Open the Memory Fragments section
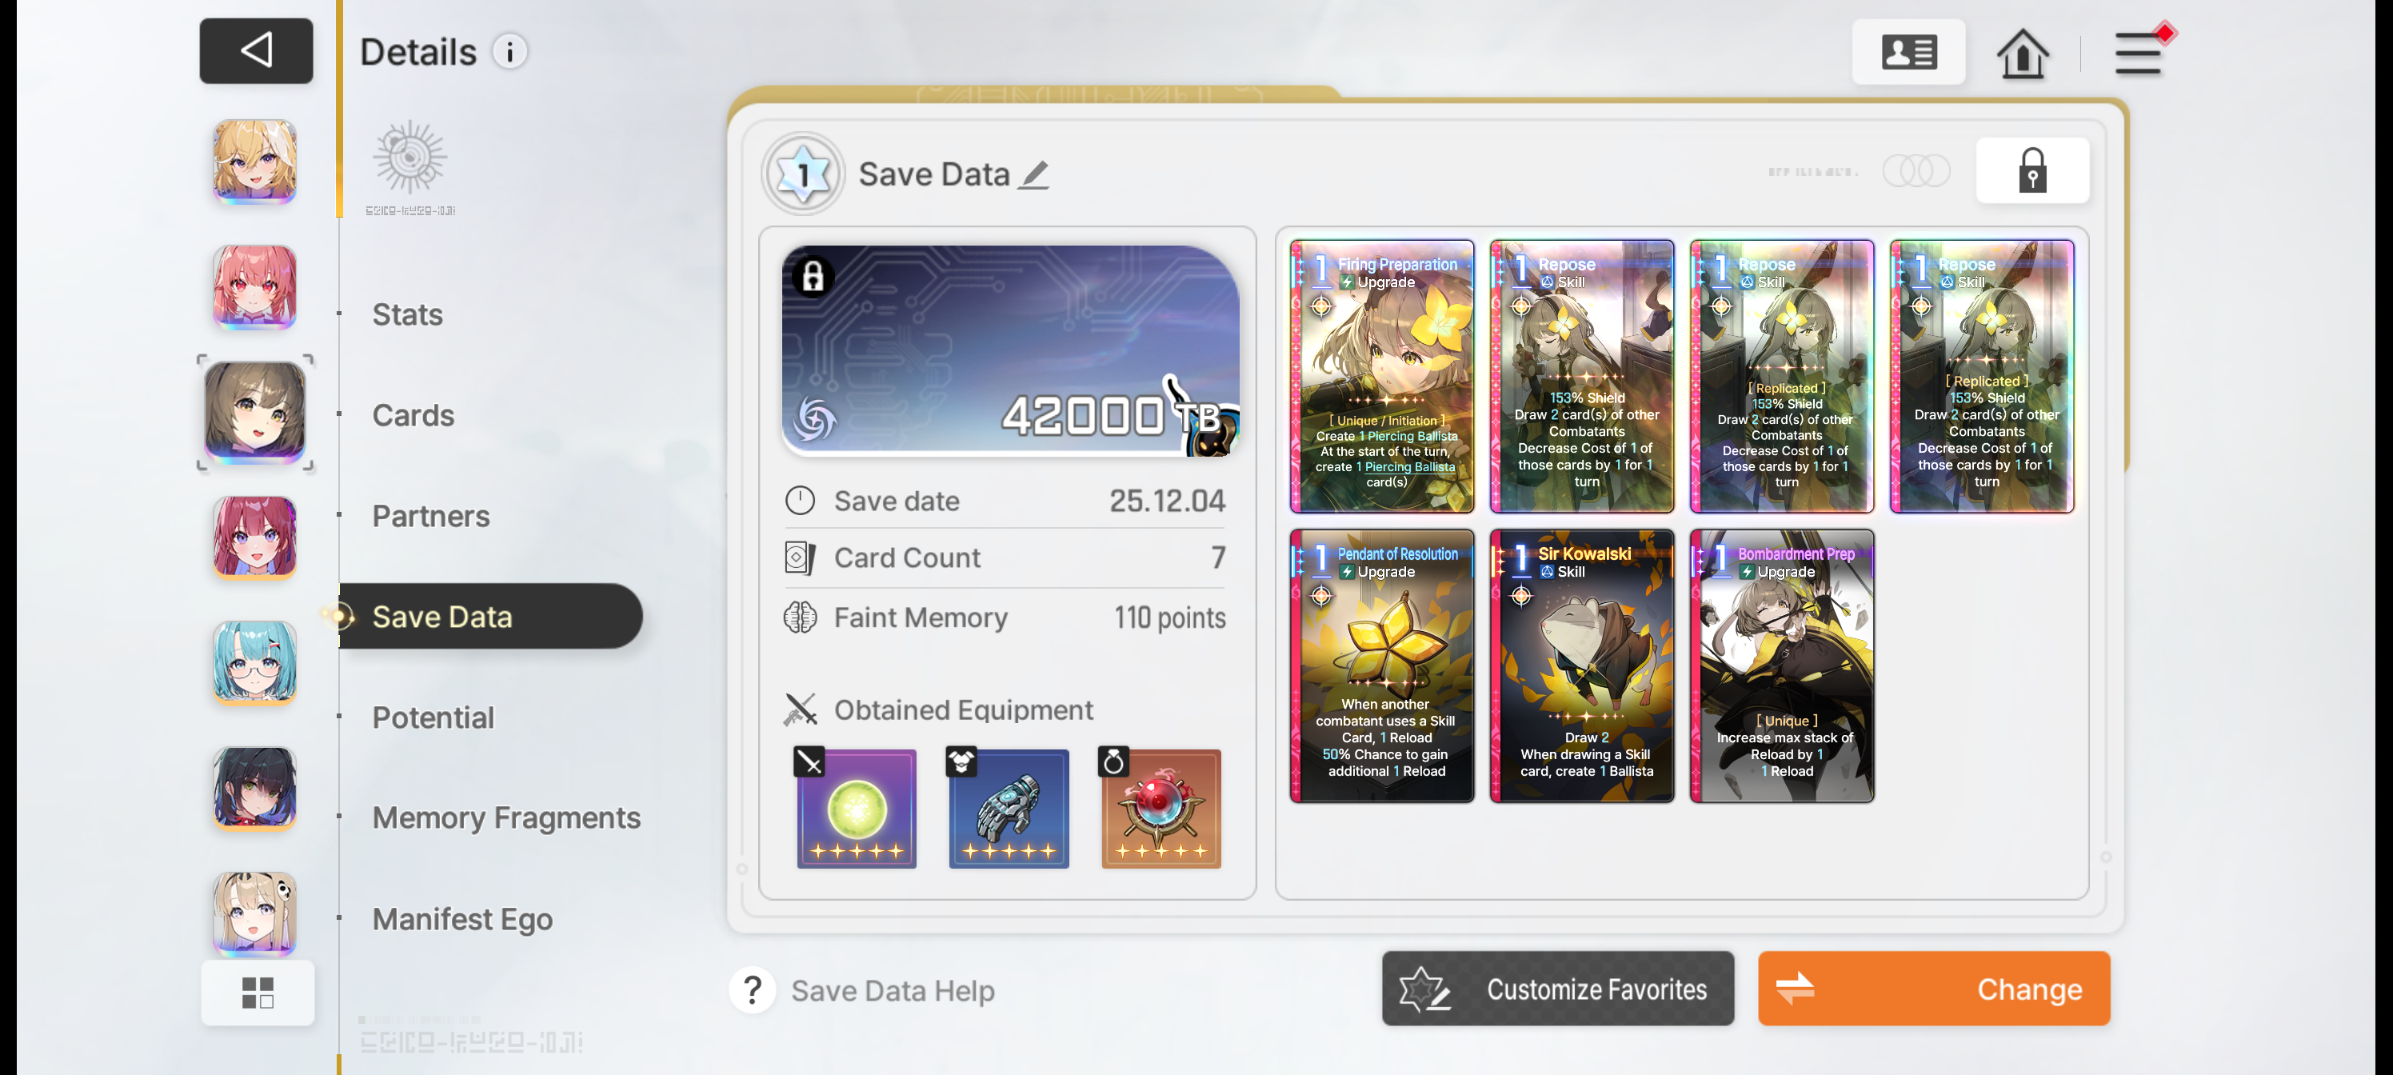The height and width of the screenshot is (1075, 2393). coord(506,818)
